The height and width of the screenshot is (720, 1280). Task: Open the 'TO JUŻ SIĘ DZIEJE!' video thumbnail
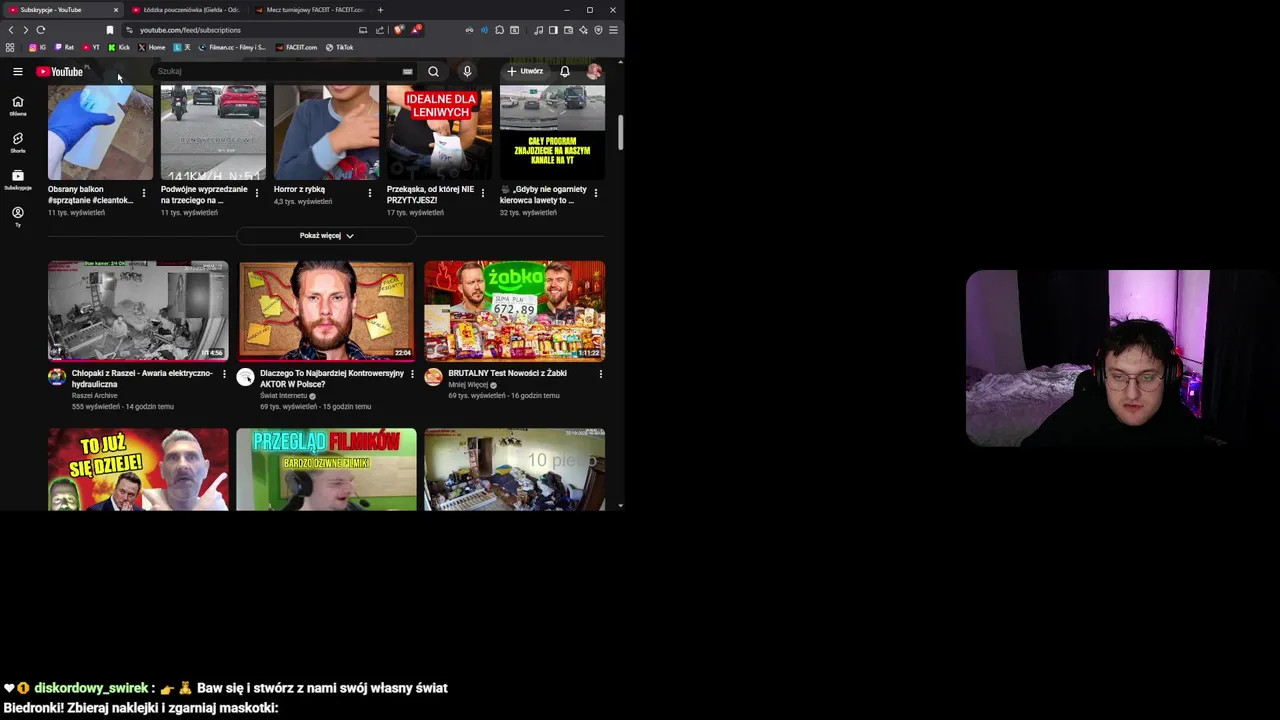[138, 469]
